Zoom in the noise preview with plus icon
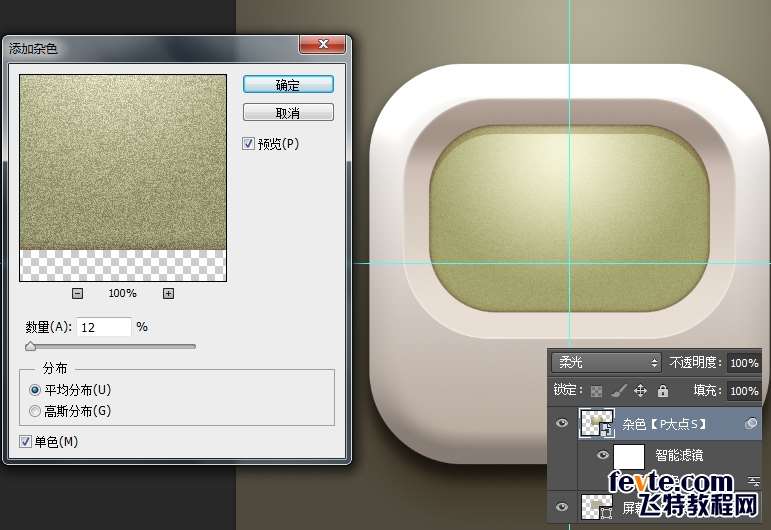This screenshot has width=771, height=530. 168,294
